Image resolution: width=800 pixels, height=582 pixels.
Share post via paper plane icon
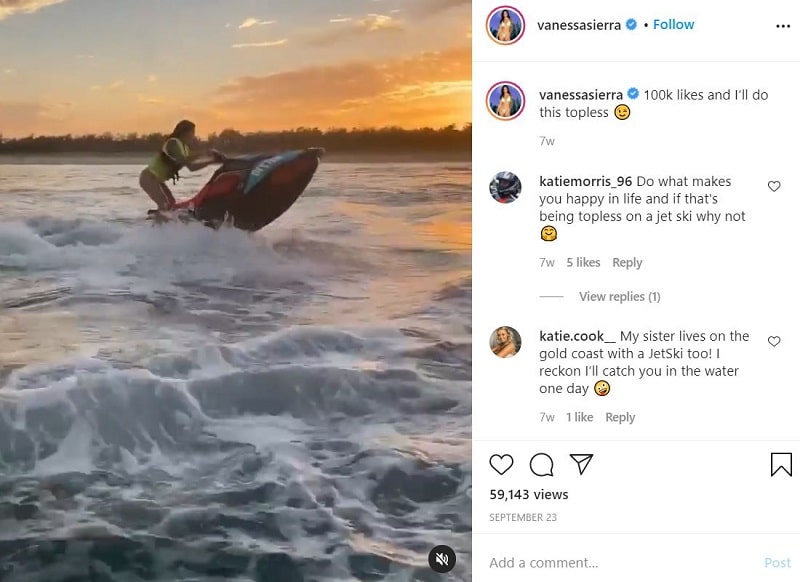click(581, 464)
